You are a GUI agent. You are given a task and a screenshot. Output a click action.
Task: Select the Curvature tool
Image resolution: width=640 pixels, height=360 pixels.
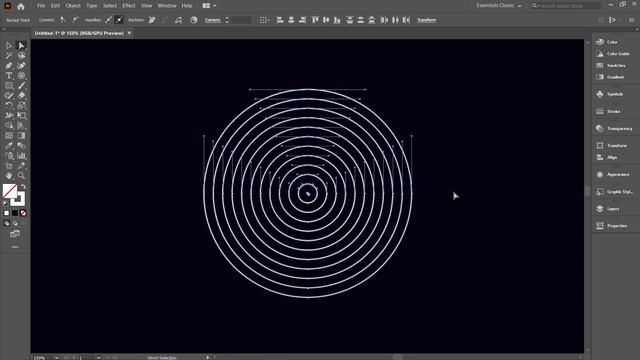(21, 65)
